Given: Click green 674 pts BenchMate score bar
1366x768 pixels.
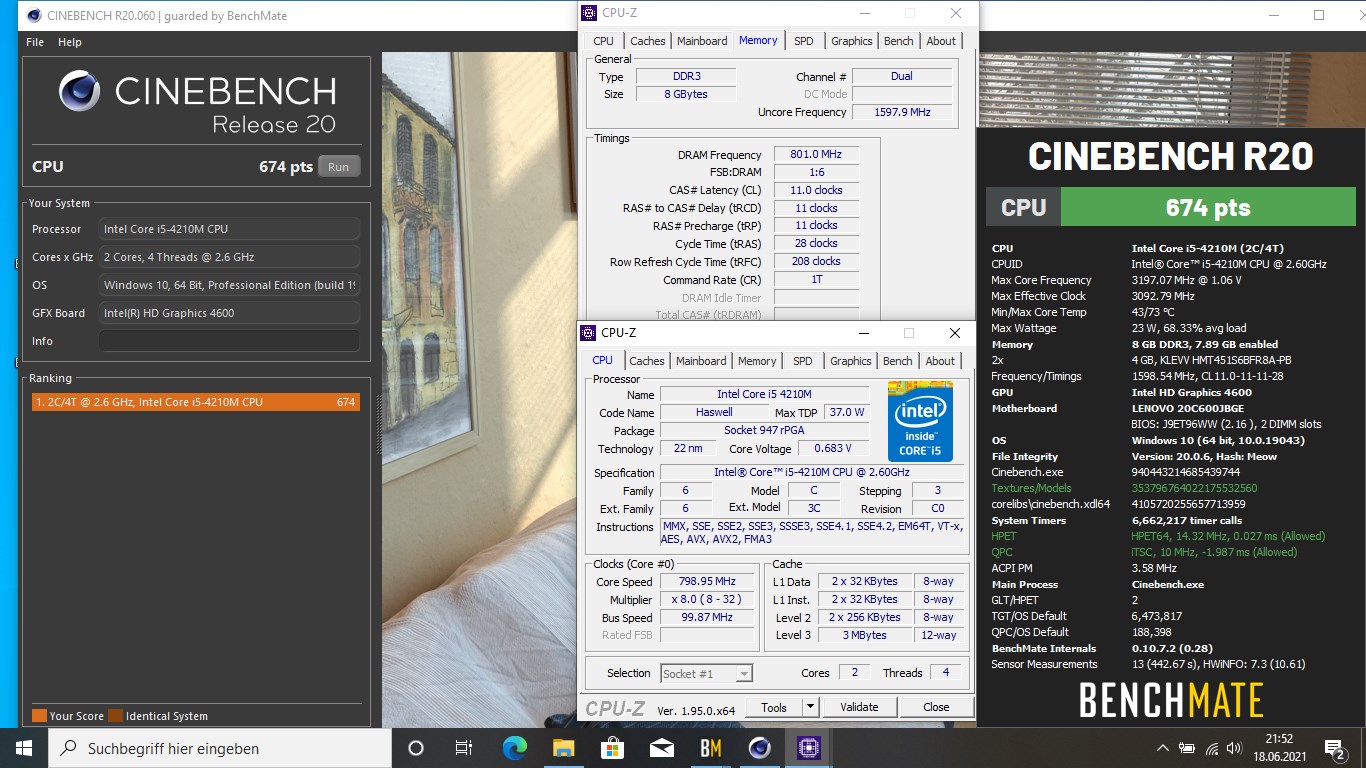Looking at the screenshot, I should point(1208,207).
